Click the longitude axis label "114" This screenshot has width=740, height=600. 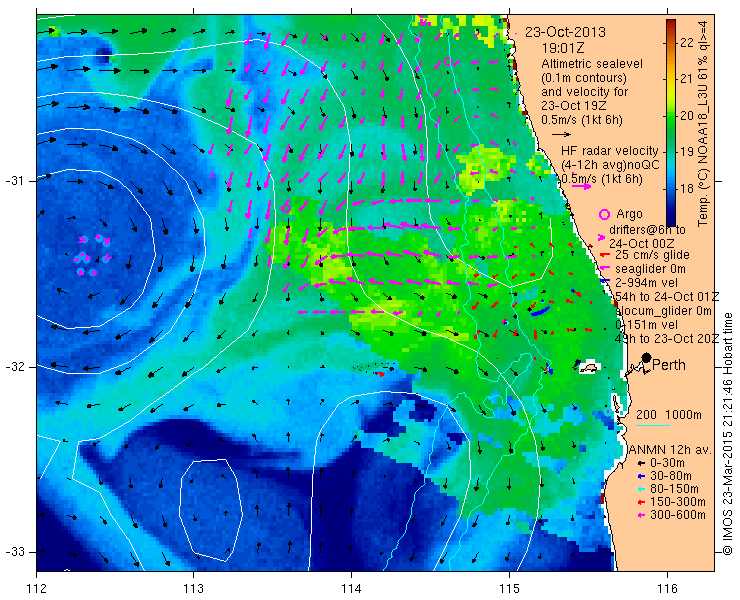click(x=351, y=589)
